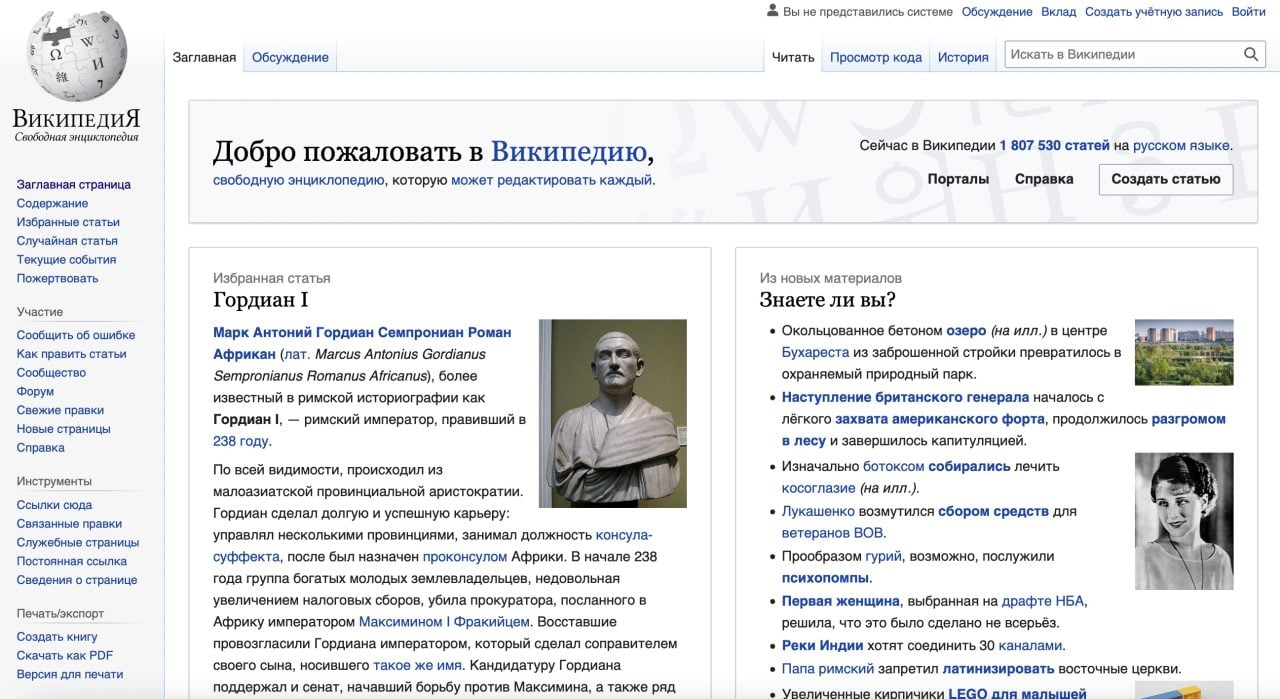The height and width of the screenshot is (699, 1280).
Task: Click the user silhouette icon
Action: [772, 11]
